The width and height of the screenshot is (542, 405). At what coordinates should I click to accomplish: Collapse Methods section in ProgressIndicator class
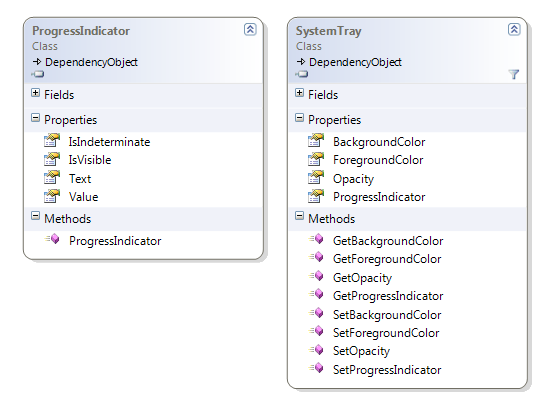(x=35, y=216)
